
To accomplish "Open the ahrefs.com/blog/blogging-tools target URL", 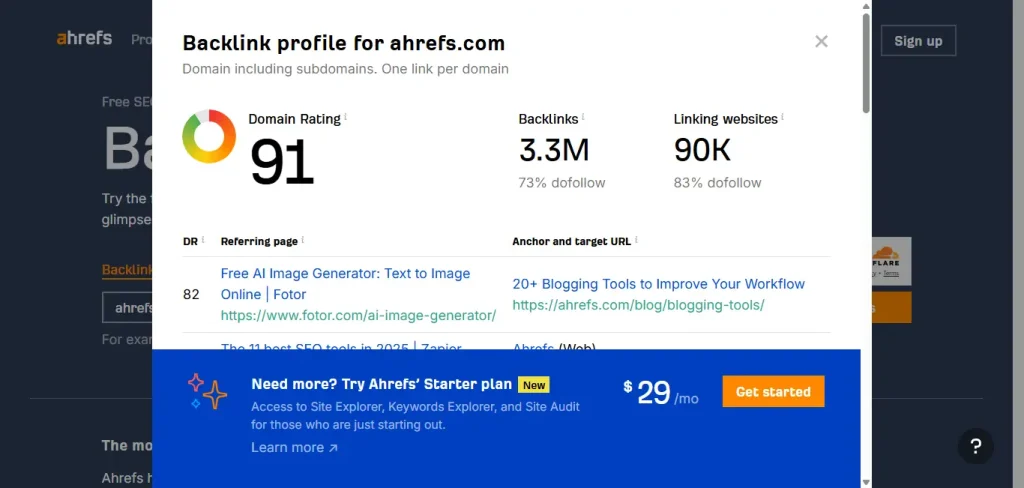I will (638, 305).
